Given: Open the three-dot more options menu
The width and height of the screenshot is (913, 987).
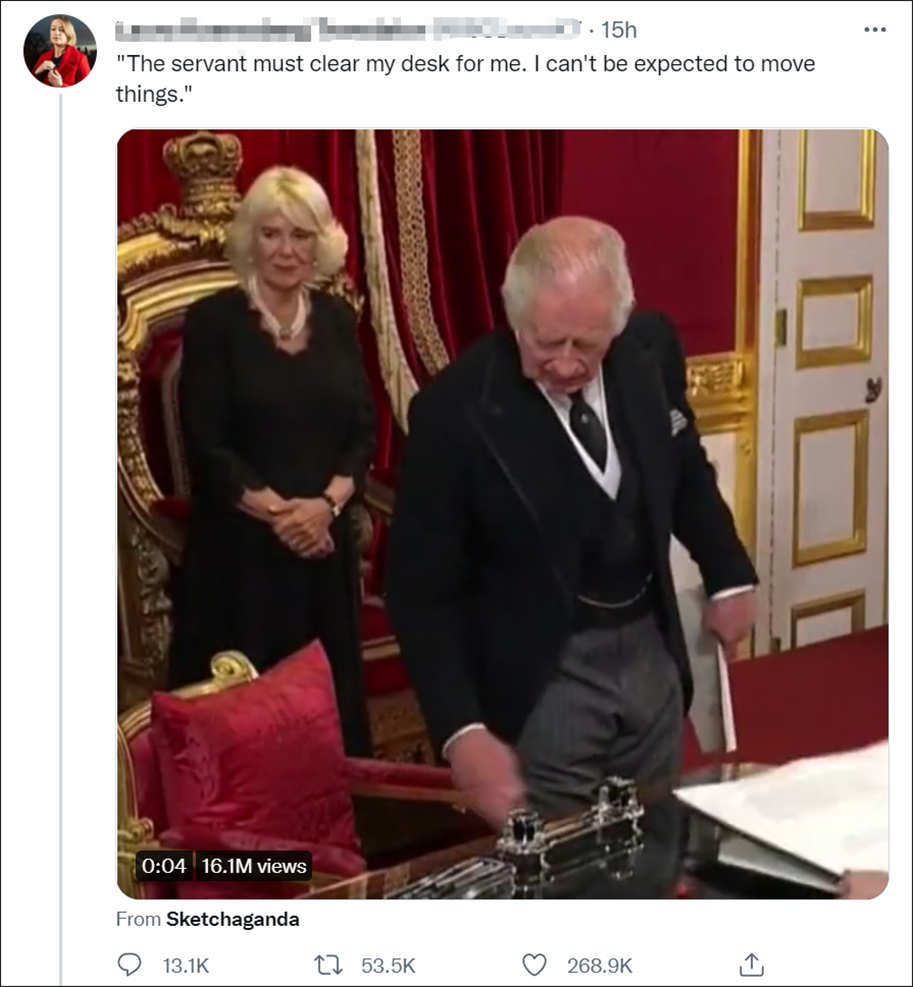Looking at the screenshot, I should 875,30.
